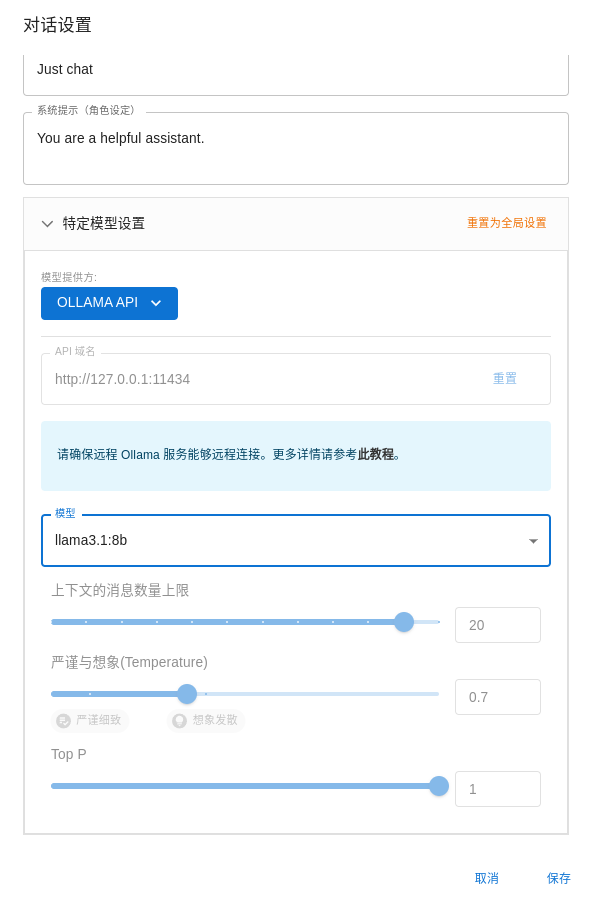Screen dimensions: 592x899
Task: Click the 上下文的消息数量上限 slider handle
Action: point(404,622)
